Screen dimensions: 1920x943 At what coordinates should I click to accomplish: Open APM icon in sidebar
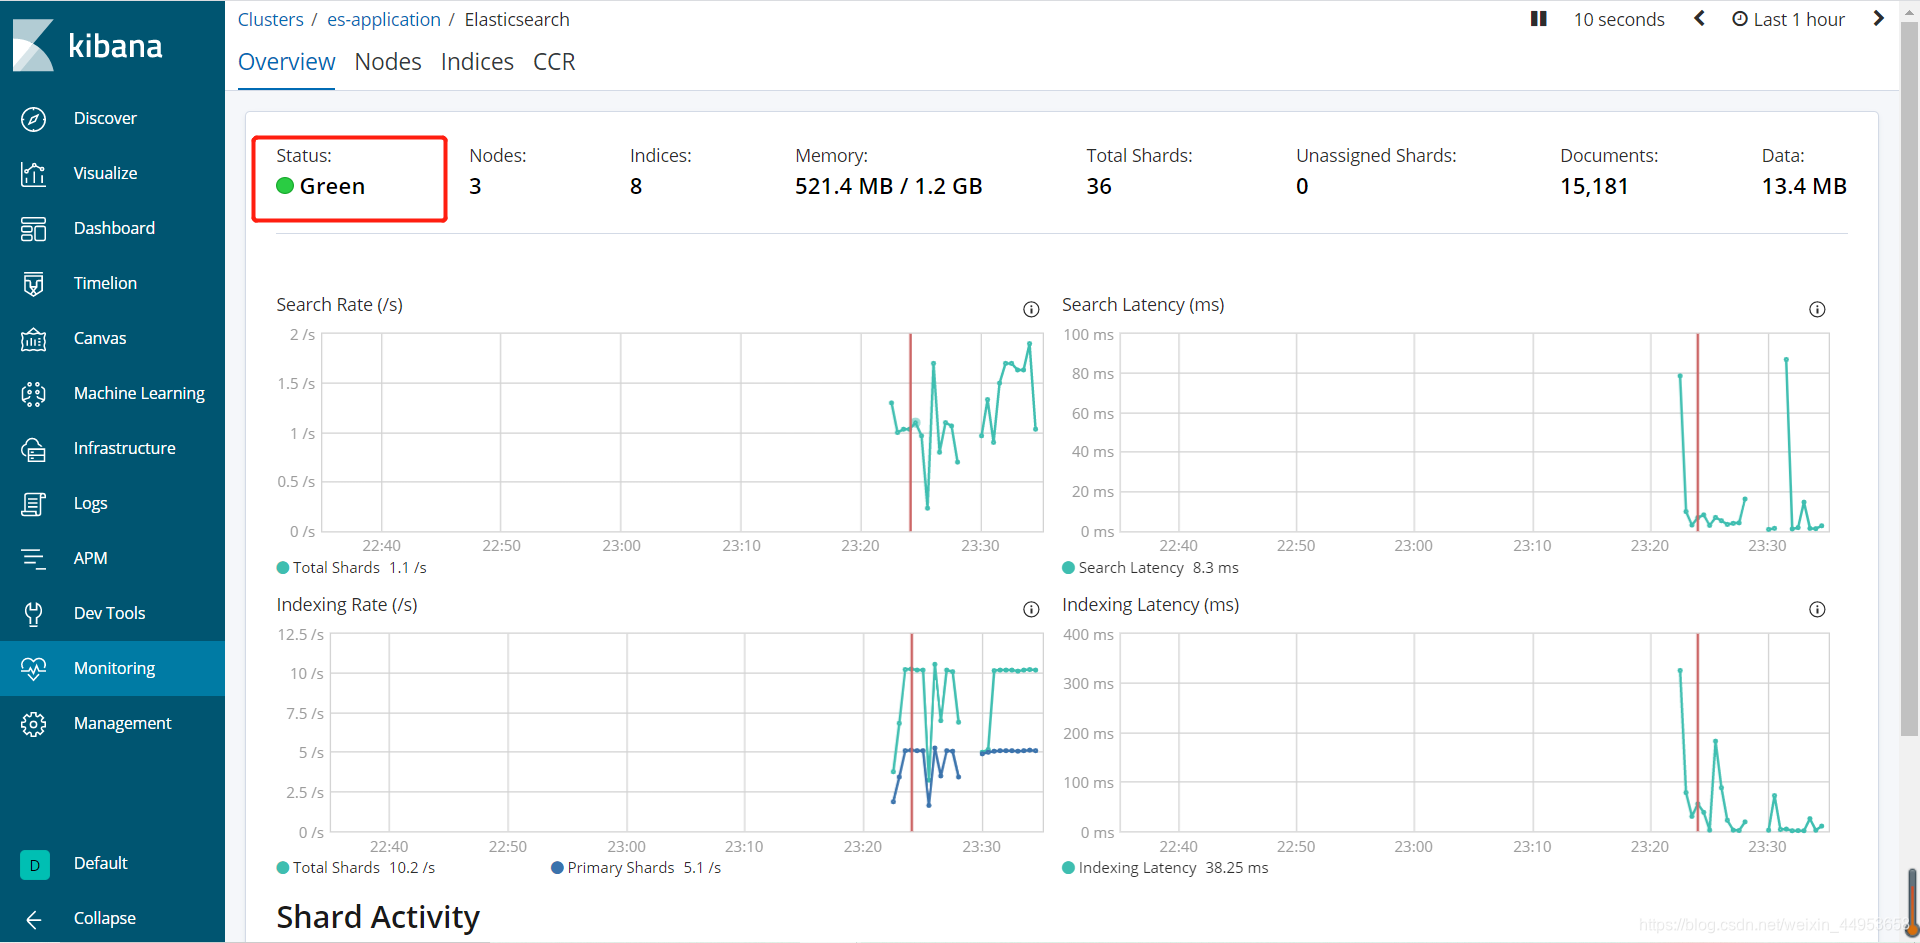(x=33, y=559)
